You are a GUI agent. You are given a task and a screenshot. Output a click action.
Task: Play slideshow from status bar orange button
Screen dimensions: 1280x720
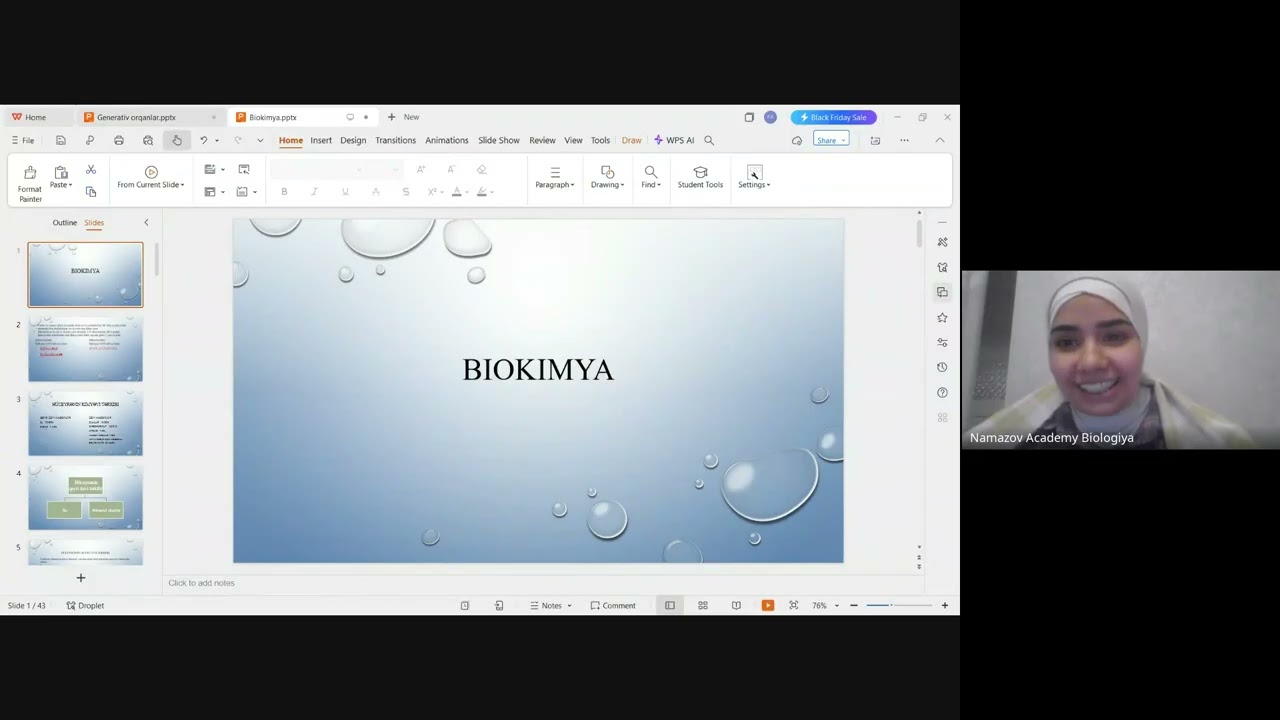pyautogui.click(x=768, y=605)
